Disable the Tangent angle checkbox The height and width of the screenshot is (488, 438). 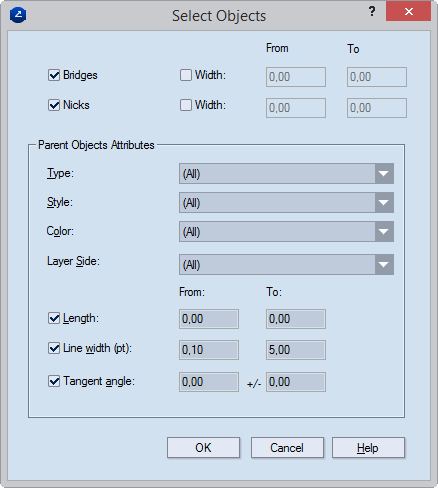54,381
